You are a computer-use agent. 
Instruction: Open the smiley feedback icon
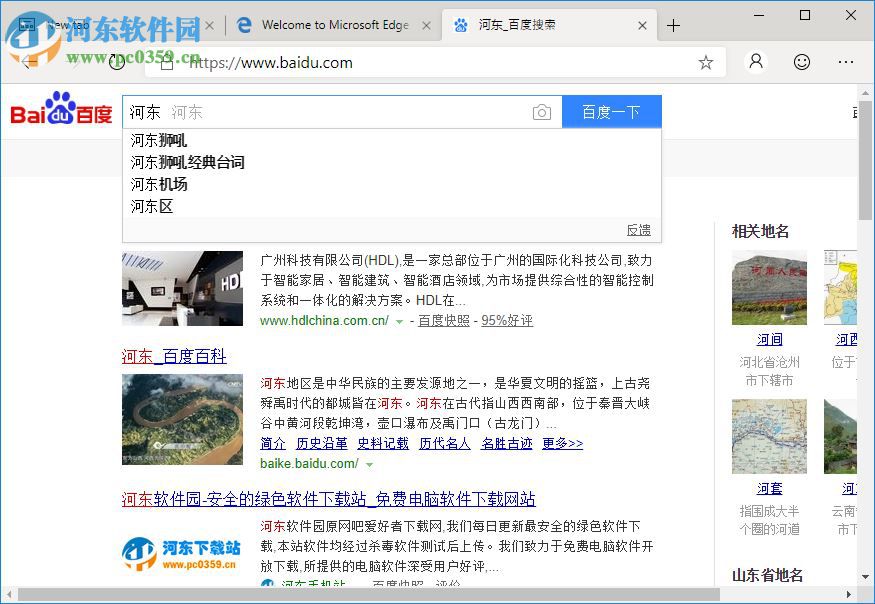[x=802, y=62]
